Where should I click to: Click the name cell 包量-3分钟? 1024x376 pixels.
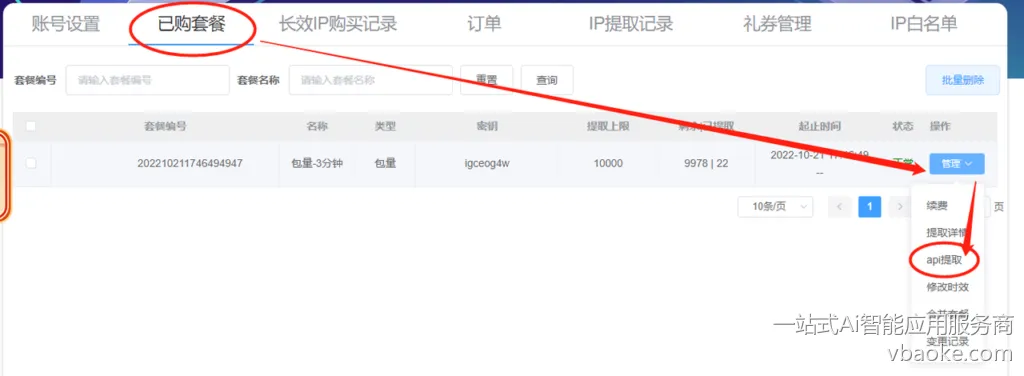[317, 164]
